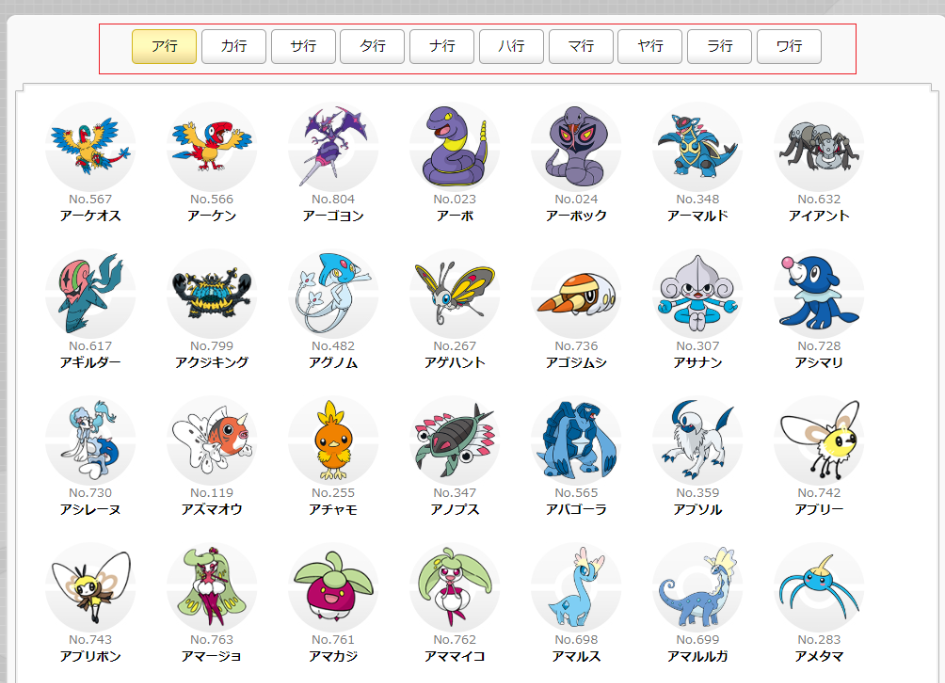Click アギルダー No.617 image
945x683 pixels.
point(90,294)
